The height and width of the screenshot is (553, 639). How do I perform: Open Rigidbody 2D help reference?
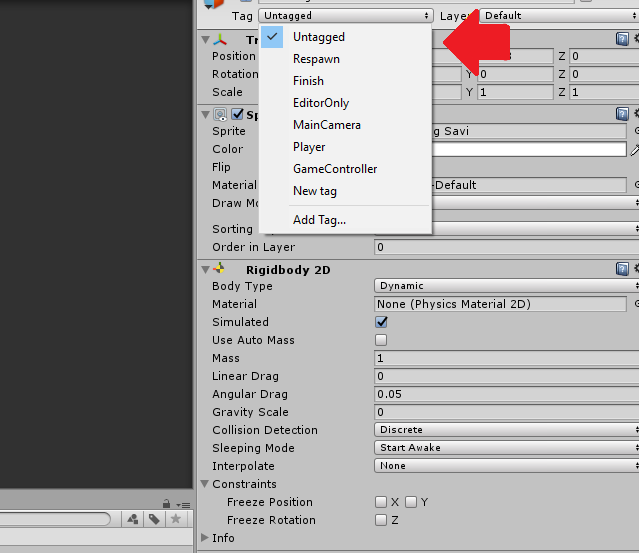622,269
